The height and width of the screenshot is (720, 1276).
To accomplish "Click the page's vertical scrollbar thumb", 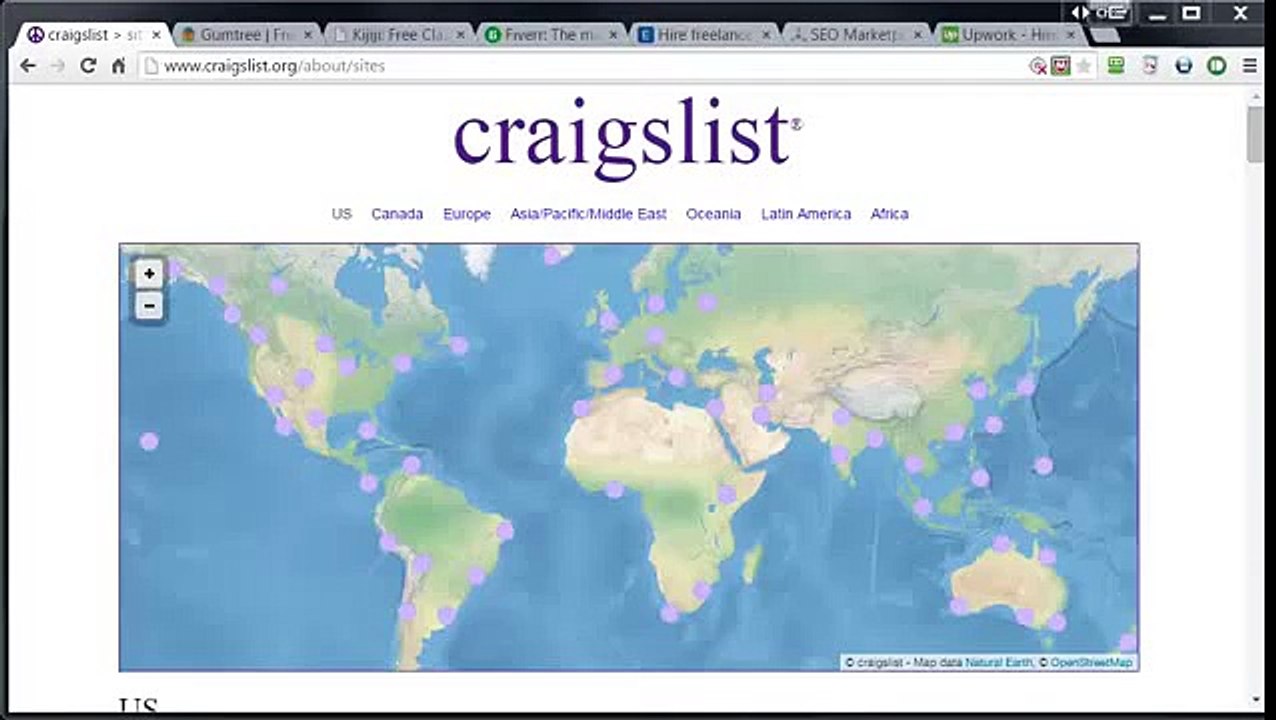I will tap(1255, 133).
